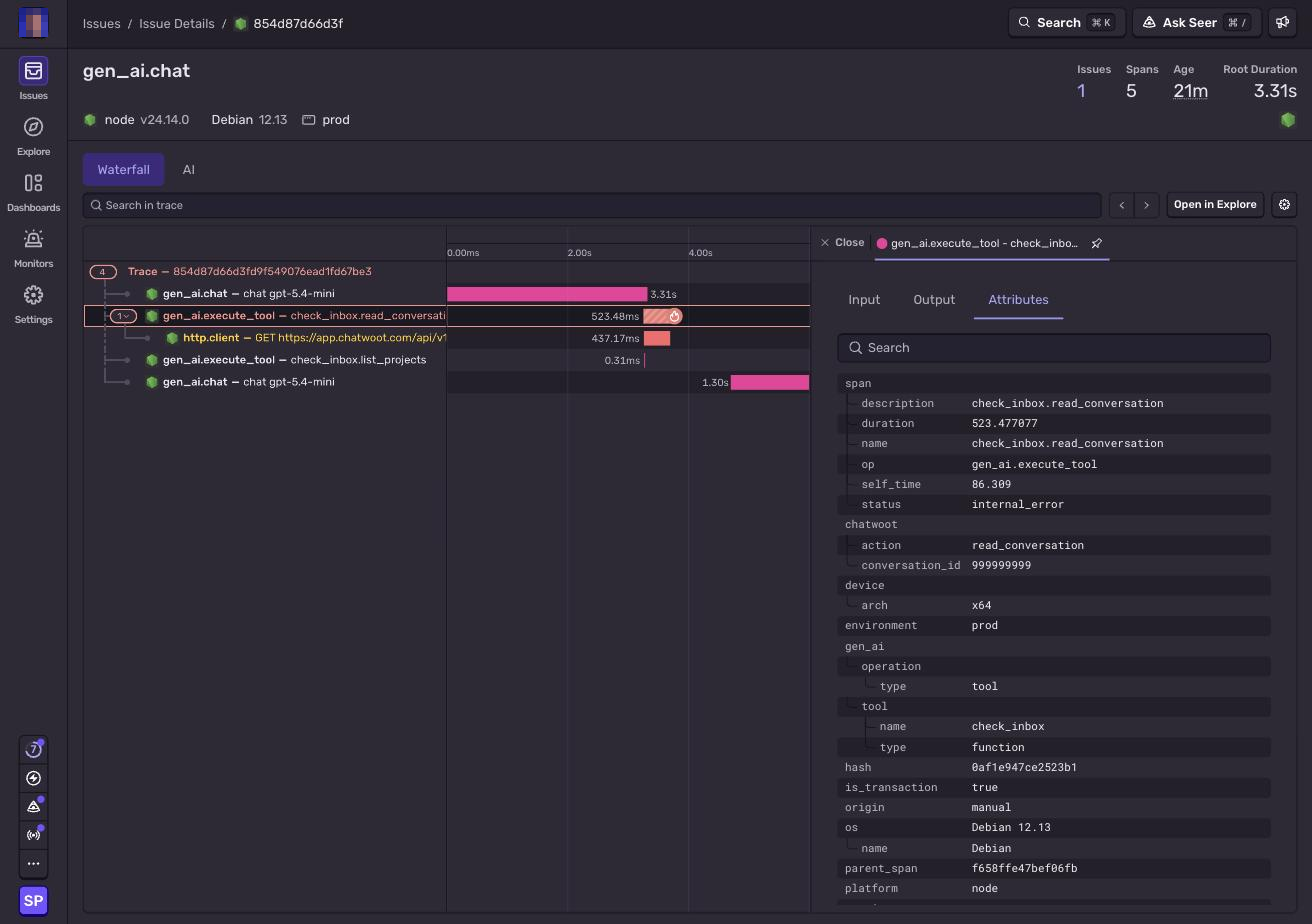1312x924 pixels.
Task: Click the Spans count 5
Action: click(x=1131, y=91)
